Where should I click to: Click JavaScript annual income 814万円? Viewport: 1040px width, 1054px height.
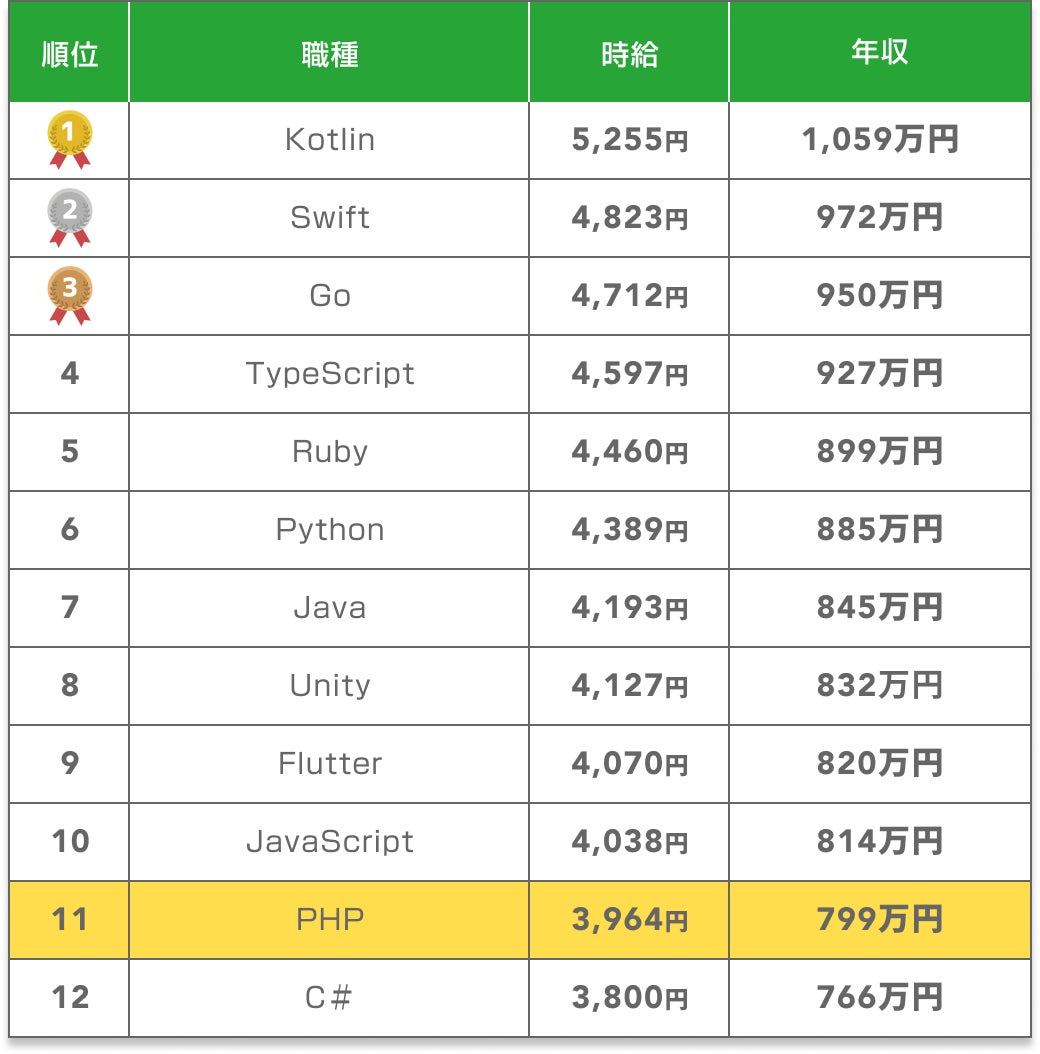pyautogui.click(x=879, y=842)
